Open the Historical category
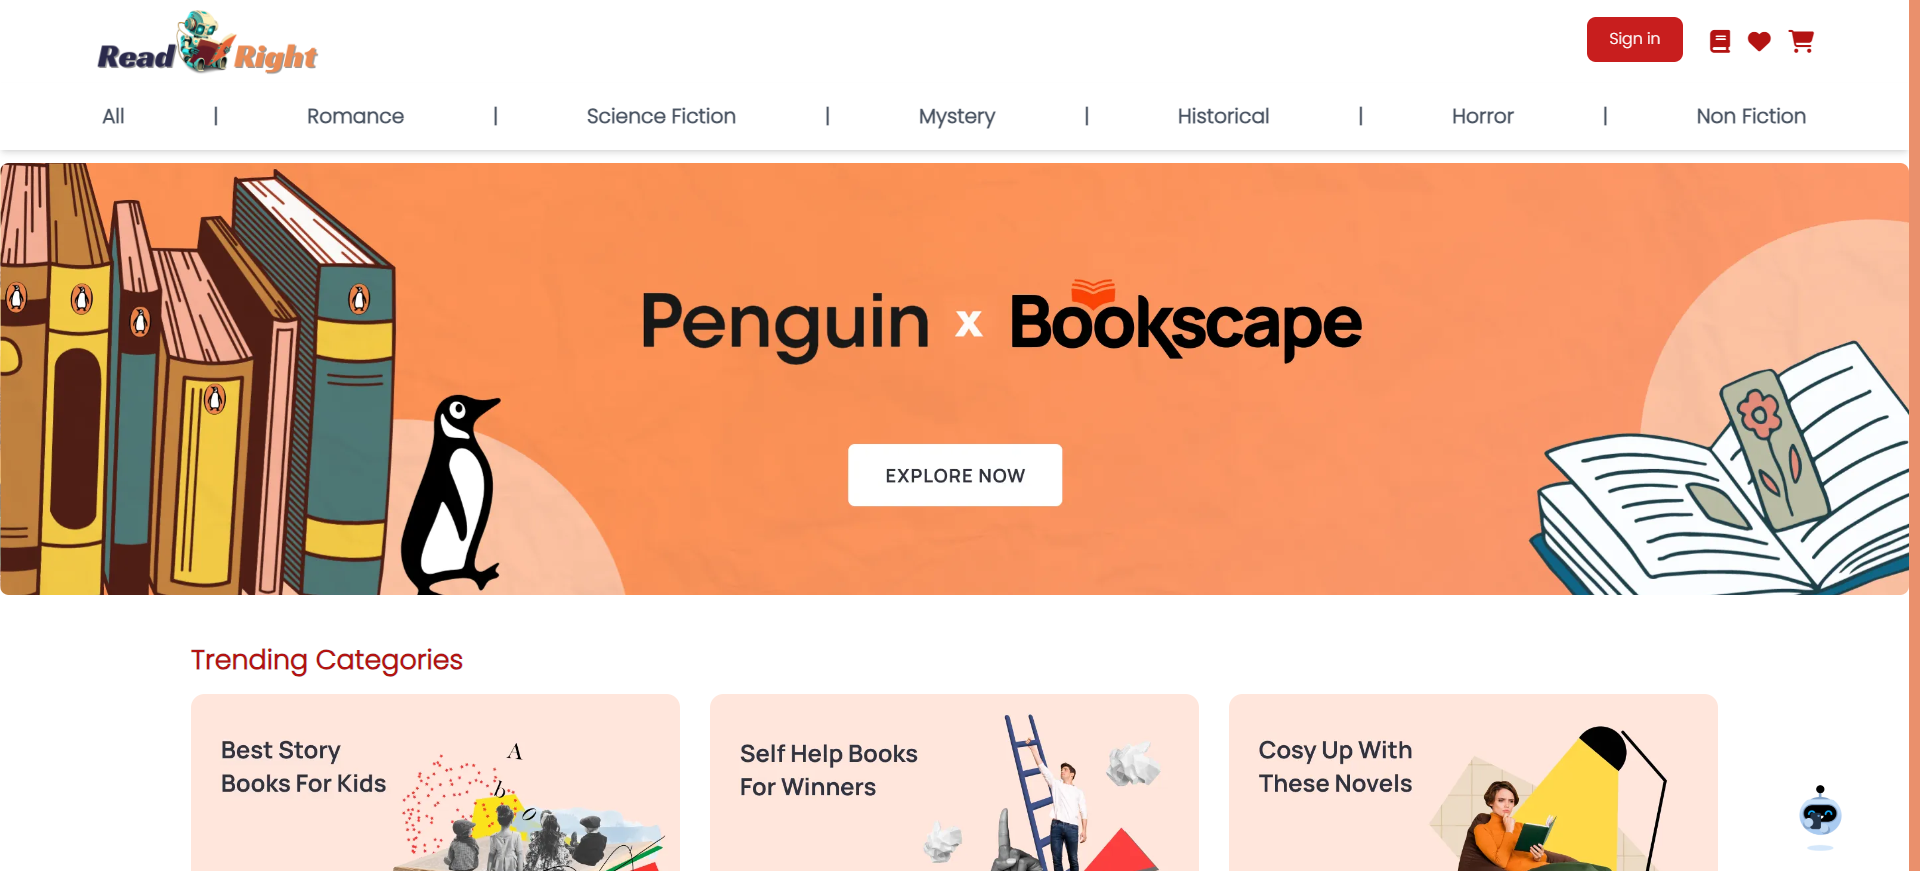Image resolution: width=1920 pixels, height=871 pixels. [1223, 116]
